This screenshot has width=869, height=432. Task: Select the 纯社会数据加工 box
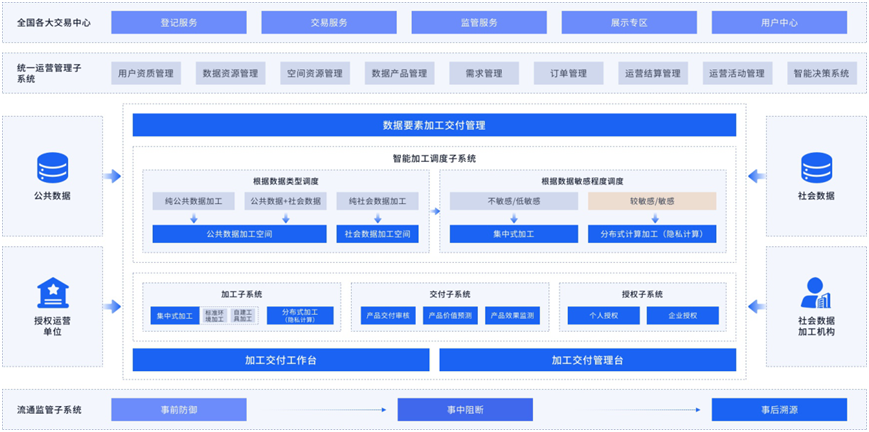click(x=377, y=201)
